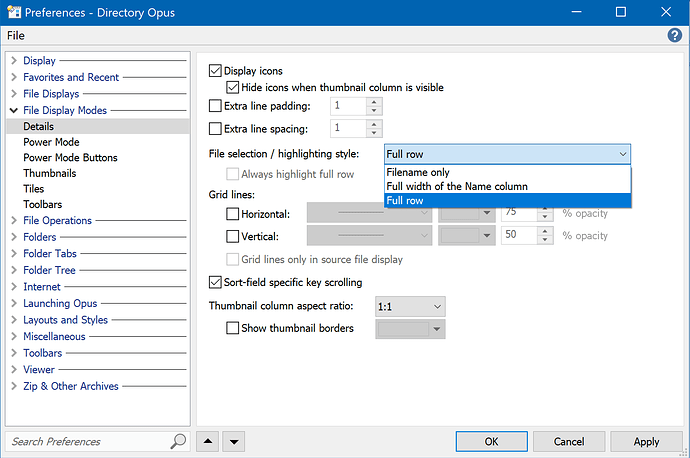Expand the File Operations category
Image resolution: width=690 pixels, height=458 pixels.
point(14,220)
